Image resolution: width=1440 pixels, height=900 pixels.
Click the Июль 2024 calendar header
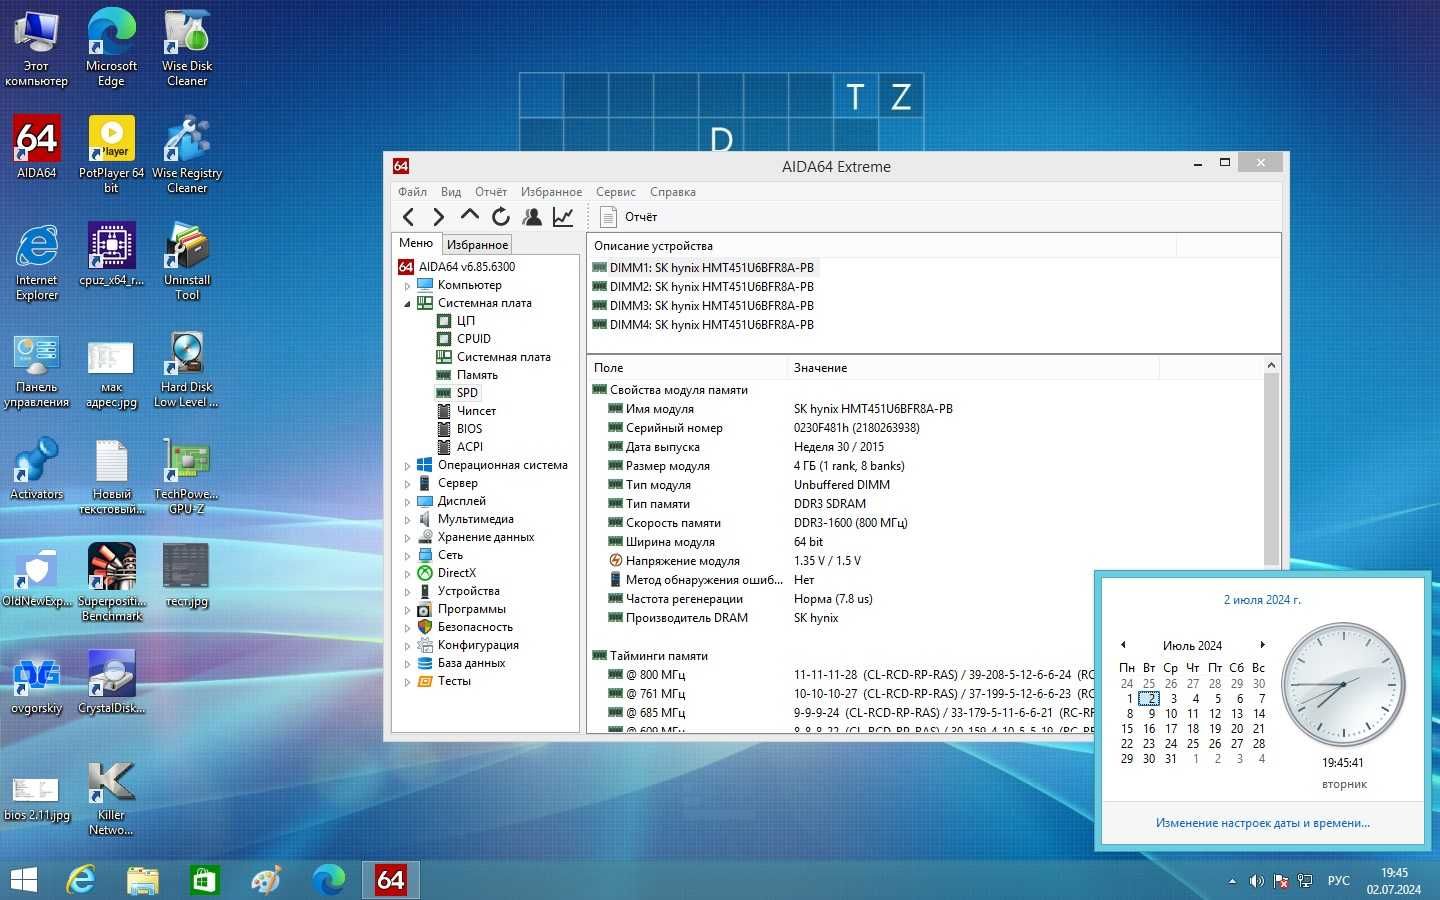click(x=1192, y=646)
